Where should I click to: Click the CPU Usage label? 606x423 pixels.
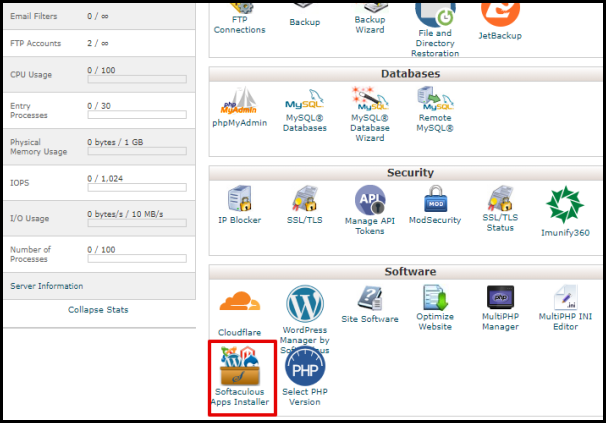tap(31, 75)
